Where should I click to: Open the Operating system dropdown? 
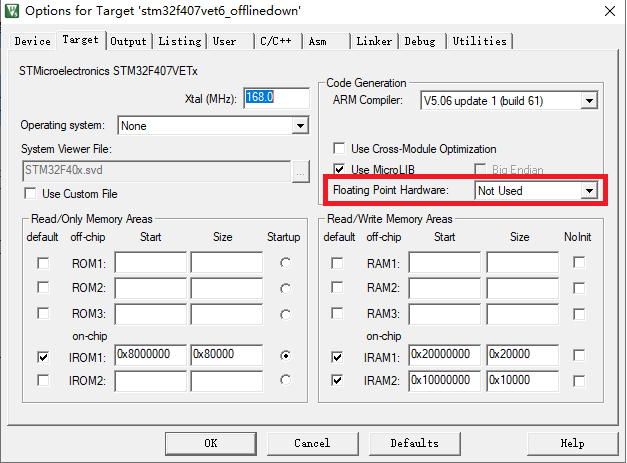point(299,126)
